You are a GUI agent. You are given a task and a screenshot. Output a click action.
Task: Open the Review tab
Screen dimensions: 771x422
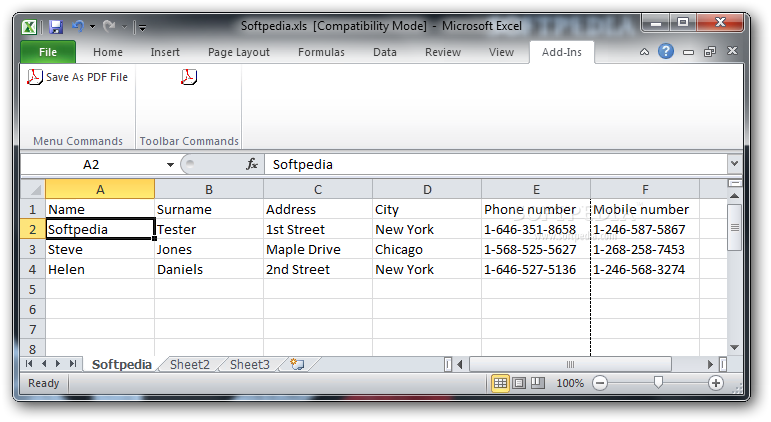443,52
